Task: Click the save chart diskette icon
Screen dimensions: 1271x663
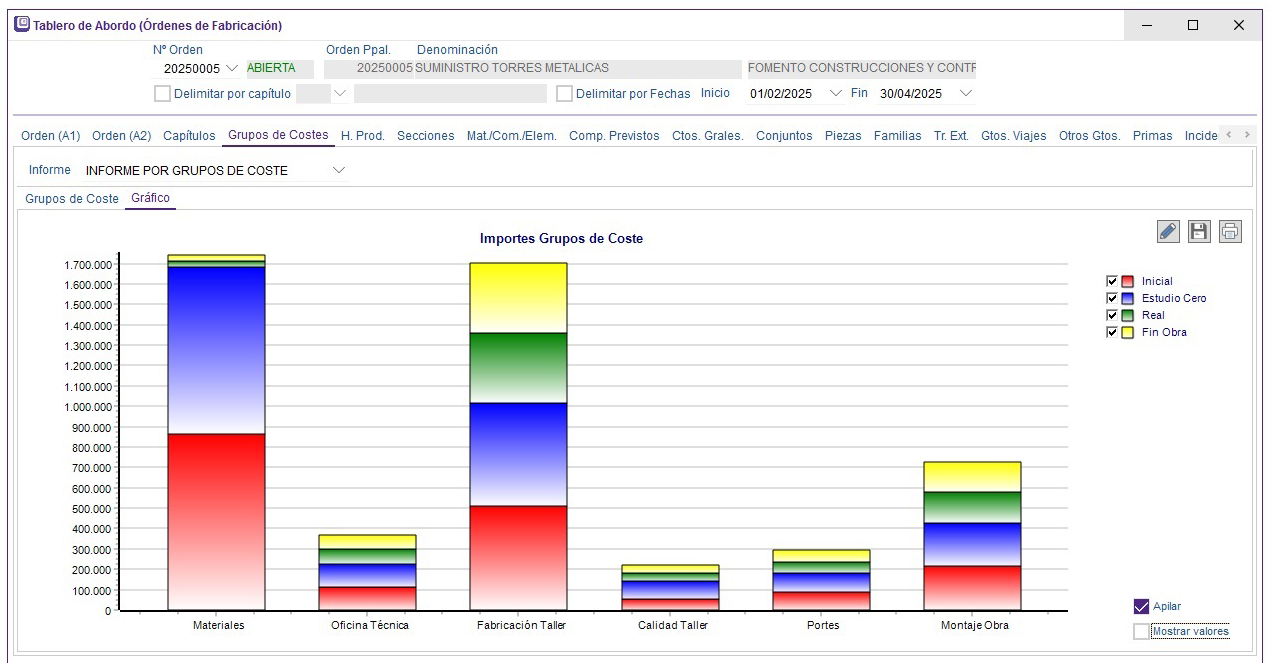Action: pyautogui.click(x=1199, y=231)
